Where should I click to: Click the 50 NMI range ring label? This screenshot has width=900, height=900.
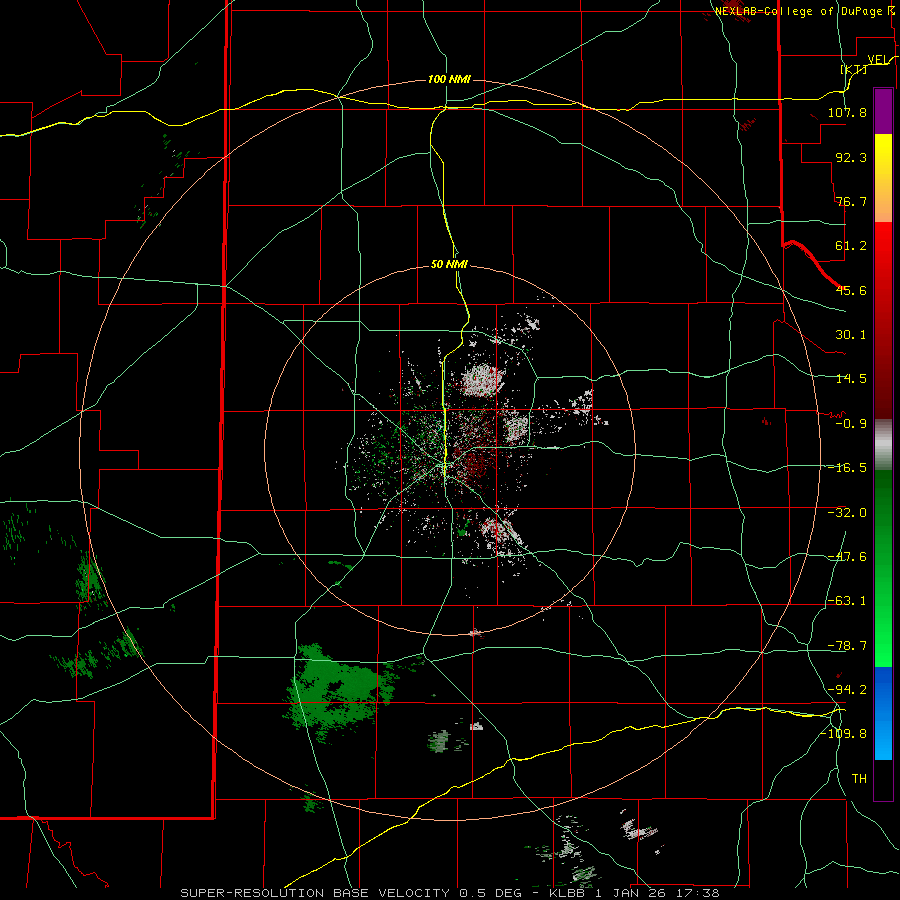[449, 265]
